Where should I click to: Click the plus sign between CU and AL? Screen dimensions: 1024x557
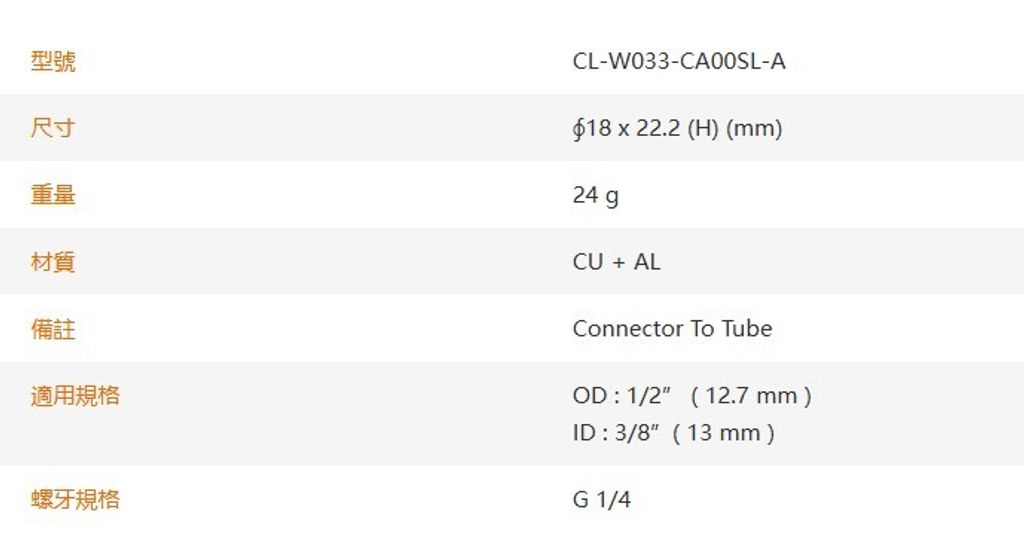point(618,263)
